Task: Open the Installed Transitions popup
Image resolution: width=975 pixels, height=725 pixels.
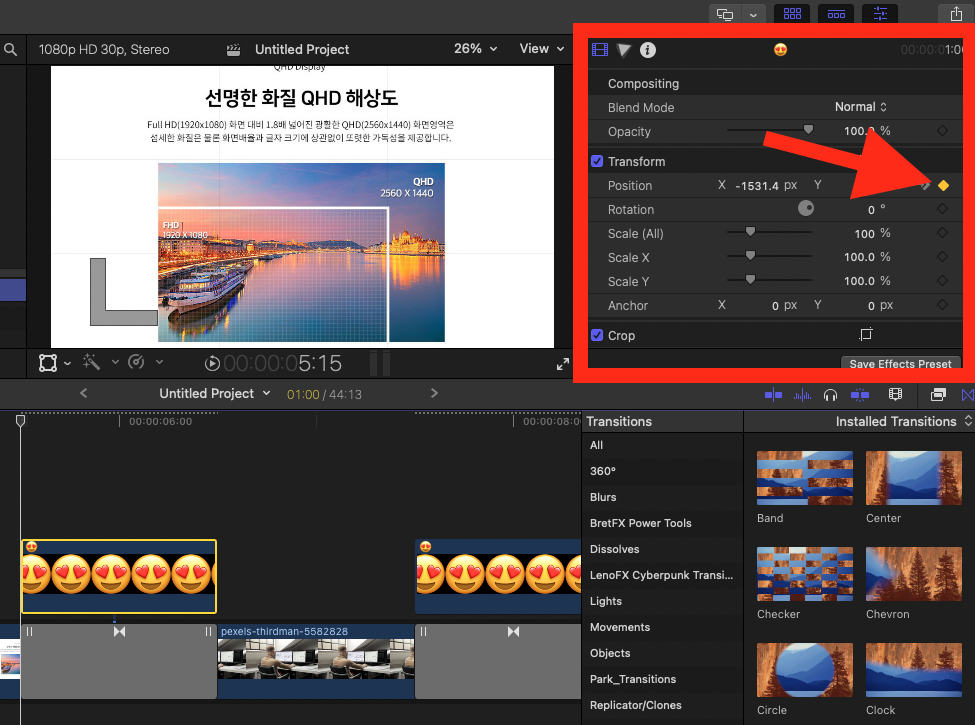Action: point(903,422)
